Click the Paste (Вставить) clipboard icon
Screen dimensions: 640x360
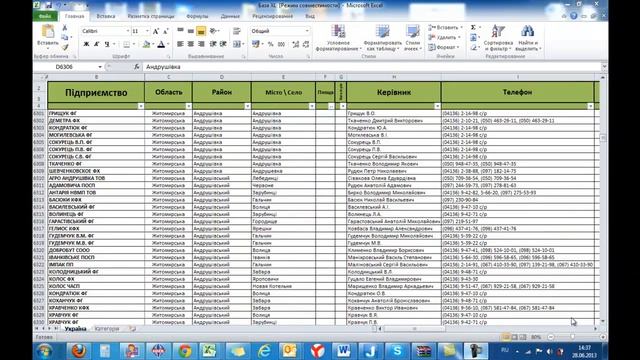(48, 31)
